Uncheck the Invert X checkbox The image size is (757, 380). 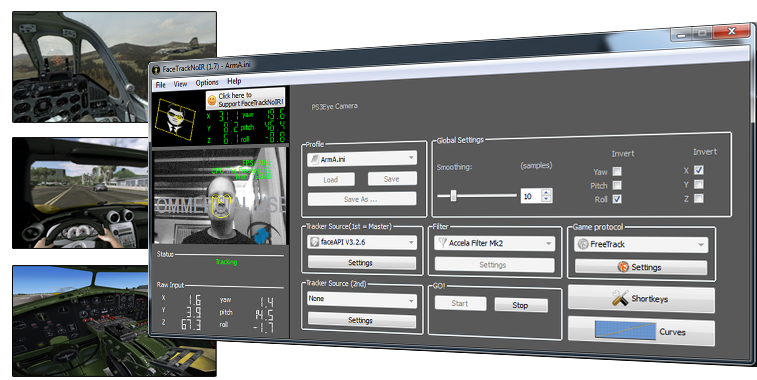(x=699, y=170)
